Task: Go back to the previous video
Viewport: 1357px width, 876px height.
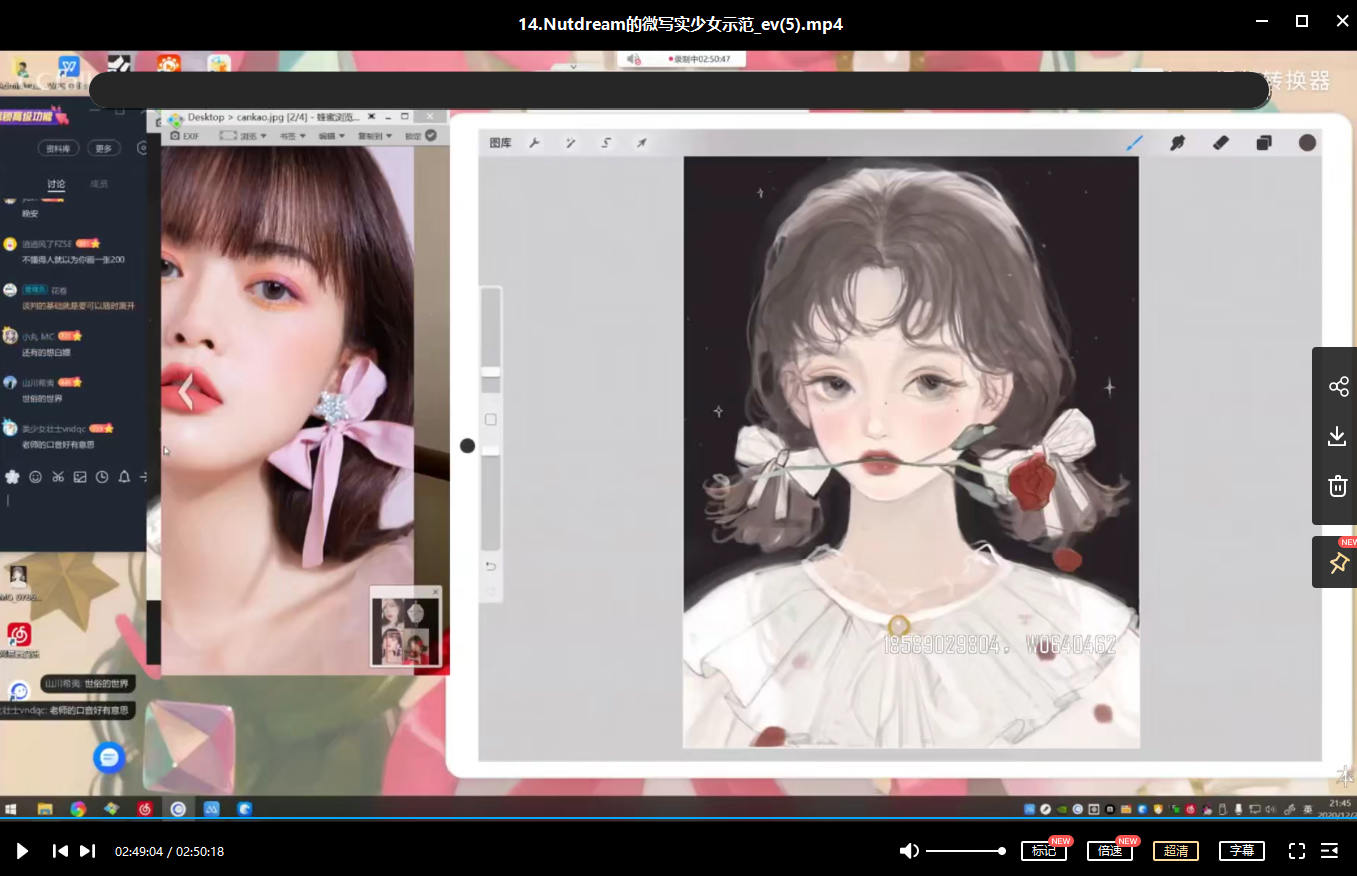Action: click(x=60, y=851)
